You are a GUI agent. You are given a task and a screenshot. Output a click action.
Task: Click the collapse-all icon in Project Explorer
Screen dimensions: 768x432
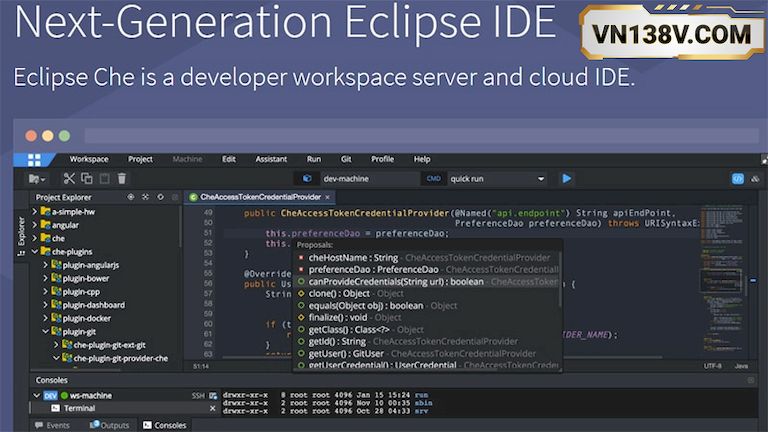point(145,197)
